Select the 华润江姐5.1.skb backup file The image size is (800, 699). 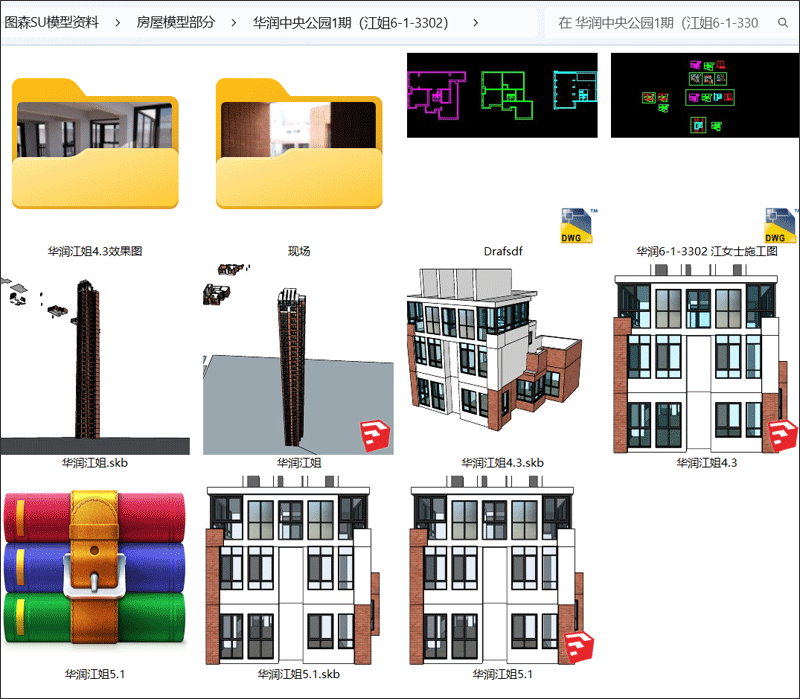(x=299, y=575)
